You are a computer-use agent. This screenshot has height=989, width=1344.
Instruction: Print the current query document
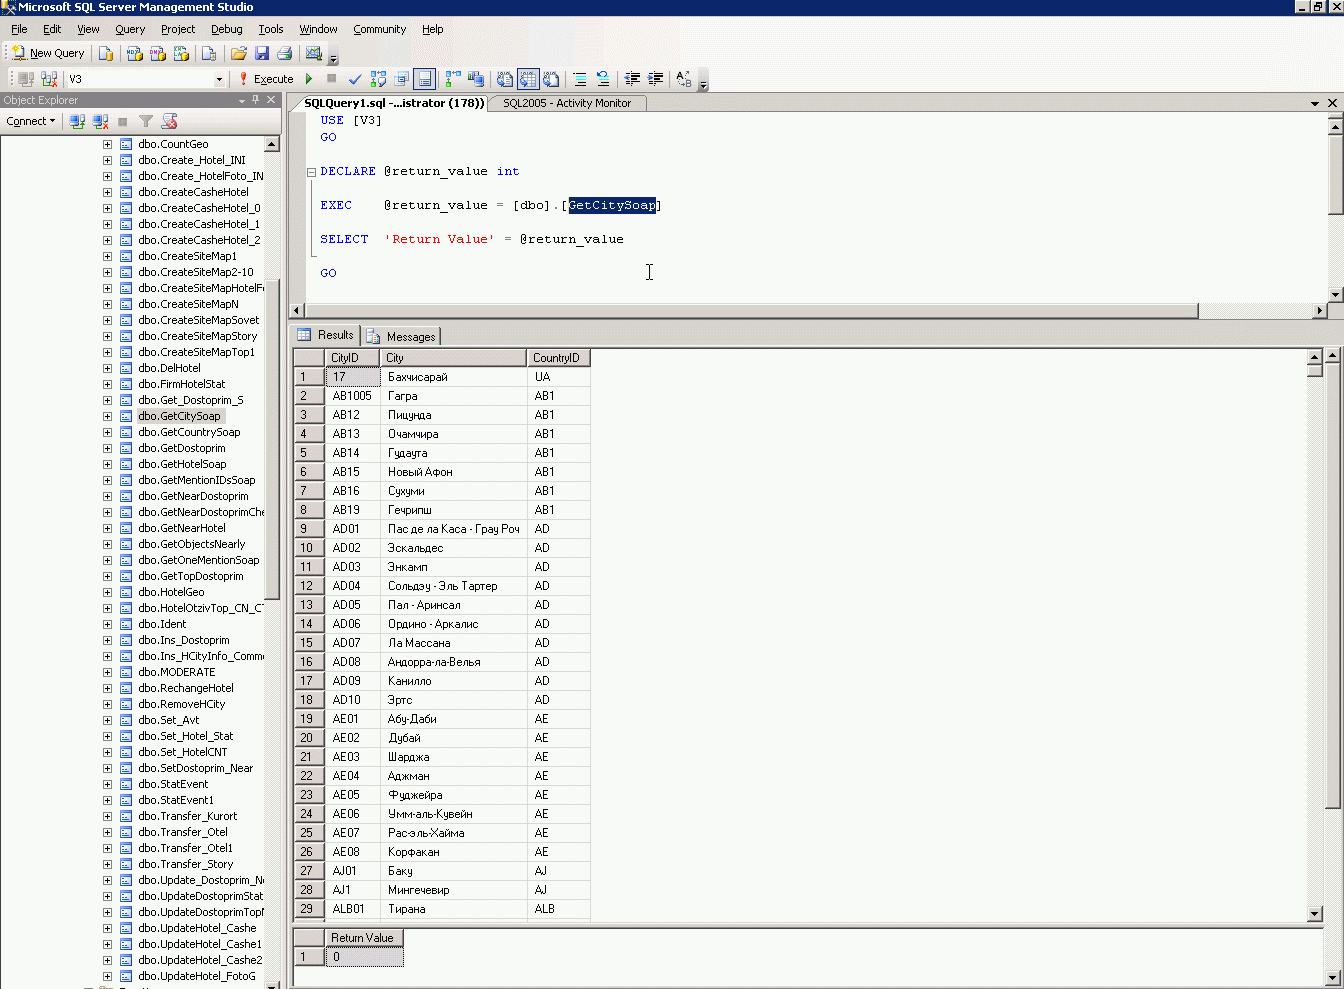click(284, 53)
